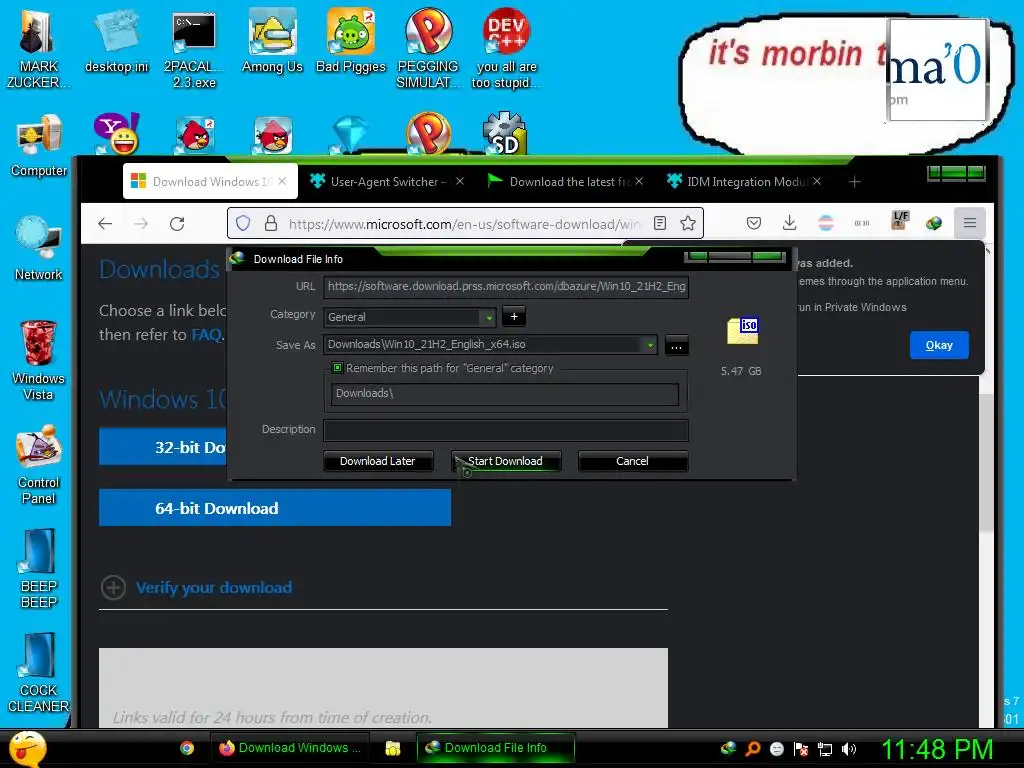Click the Firefox address bar URL

pos(464,224)
